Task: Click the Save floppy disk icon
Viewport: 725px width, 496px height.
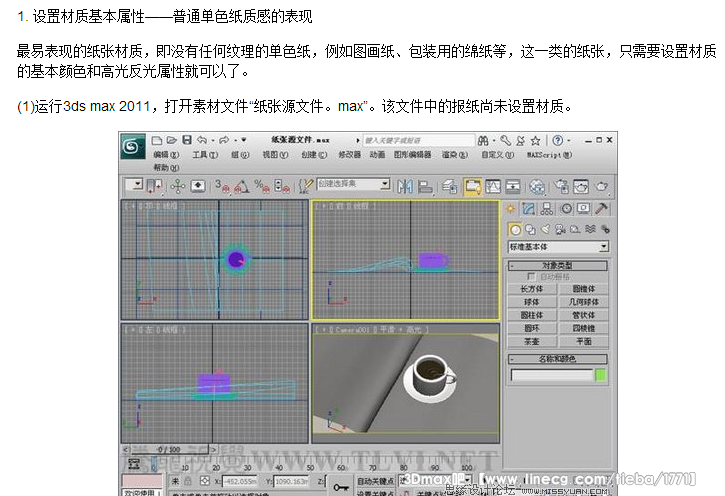Action: pyautogui.click(x=186, y=140)
